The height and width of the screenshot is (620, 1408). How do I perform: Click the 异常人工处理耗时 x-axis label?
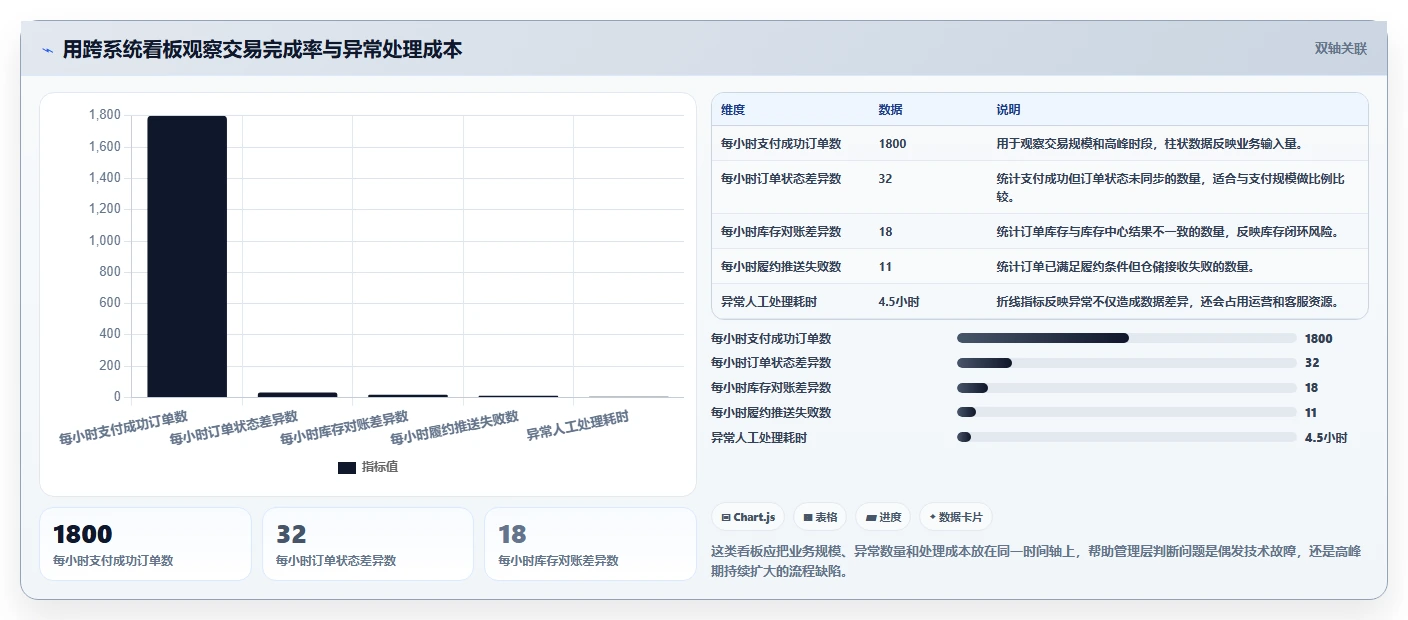578,426
